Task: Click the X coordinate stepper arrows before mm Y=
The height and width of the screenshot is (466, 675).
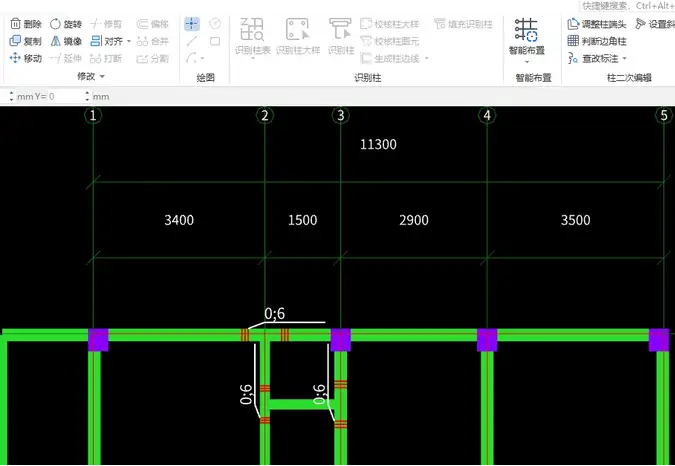Action: click(x=12, y=96)
